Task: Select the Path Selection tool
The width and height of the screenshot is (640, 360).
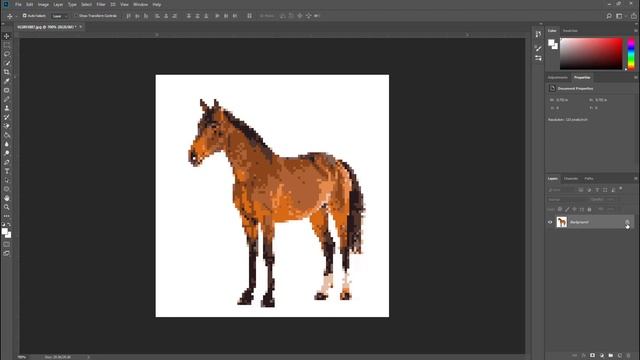Action: click(7, 180)
